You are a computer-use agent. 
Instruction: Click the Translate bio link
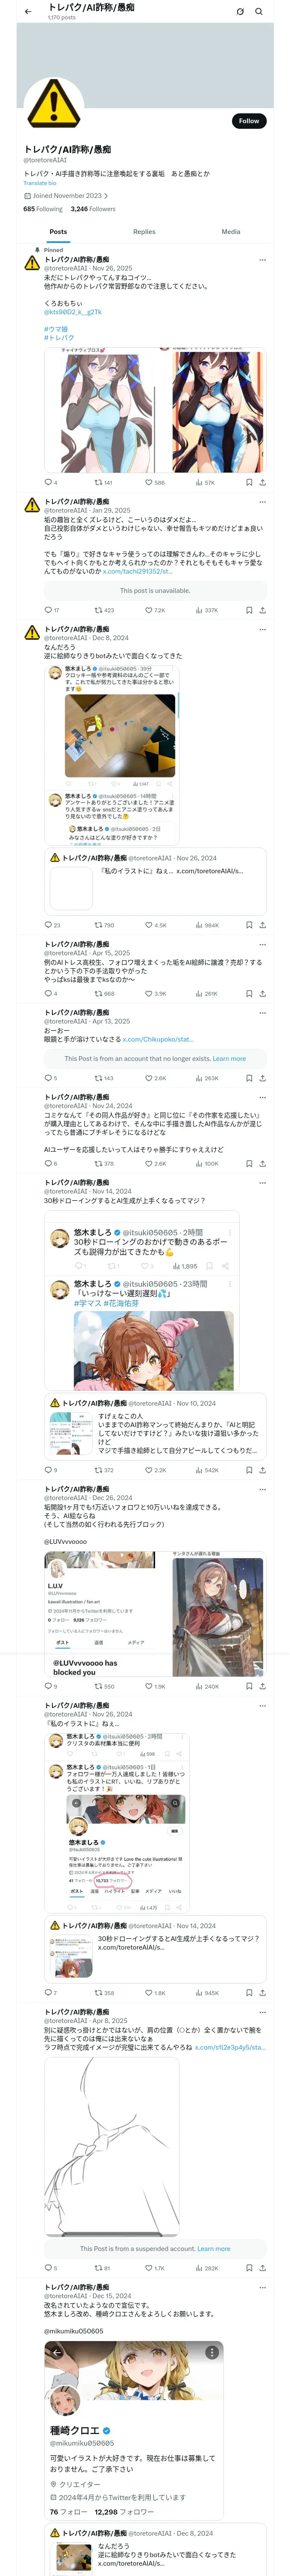click(x=40, y=183)
